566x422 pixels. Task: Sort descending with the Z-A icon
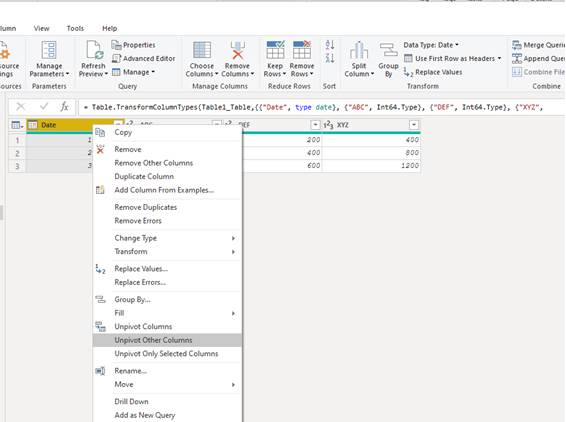point(330,58)
